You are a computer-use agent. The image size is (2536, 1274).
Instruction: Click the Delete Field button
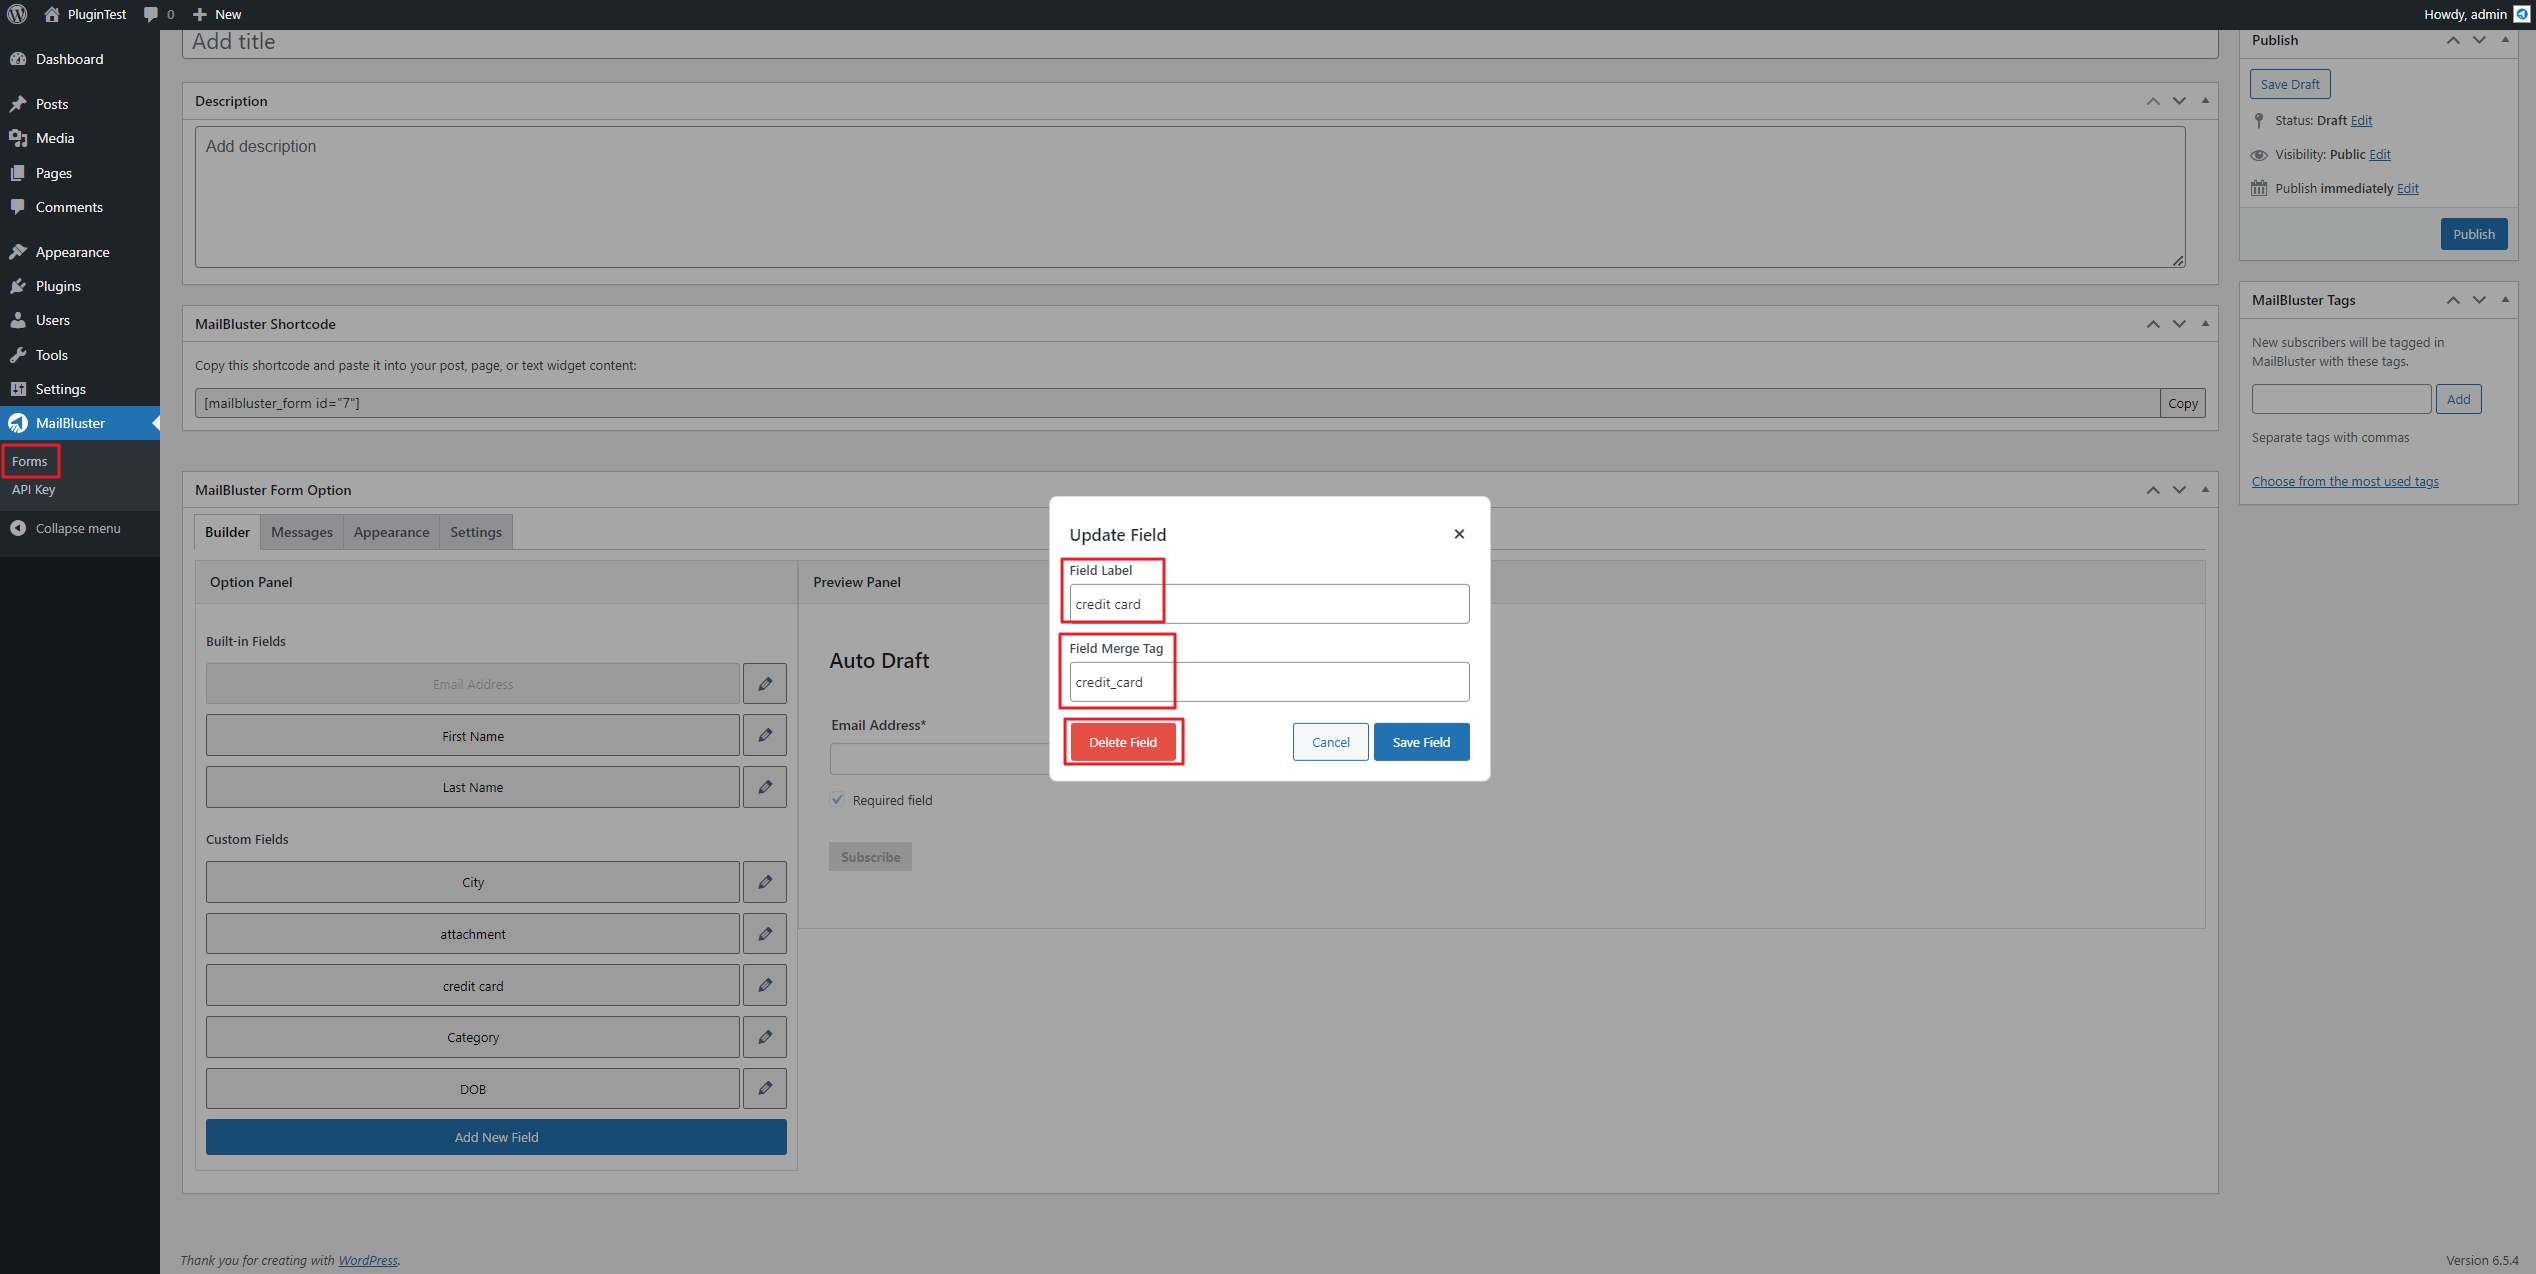point(1123,741)
